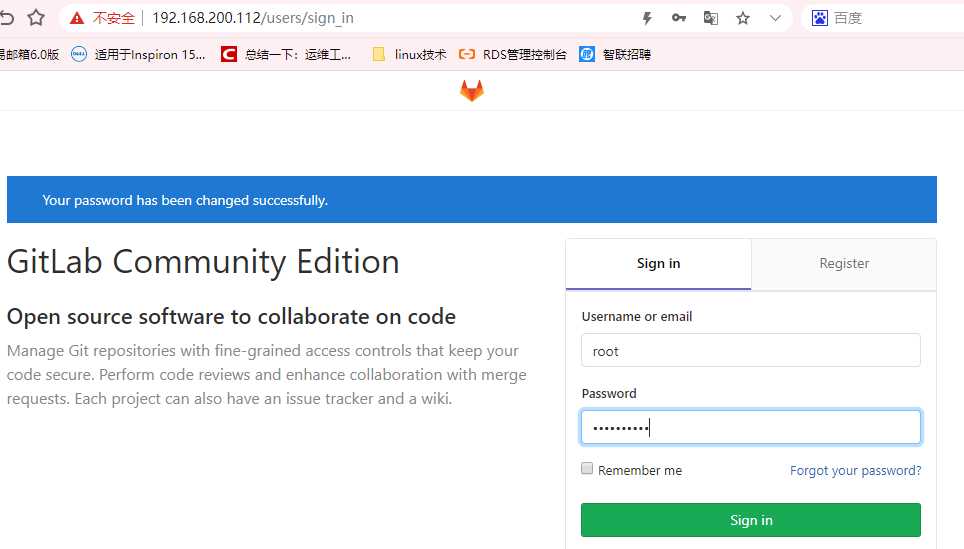This screenshot has width=964, height=549.
Task: Click the Remember me label text
Action: (x=640, y=471)
